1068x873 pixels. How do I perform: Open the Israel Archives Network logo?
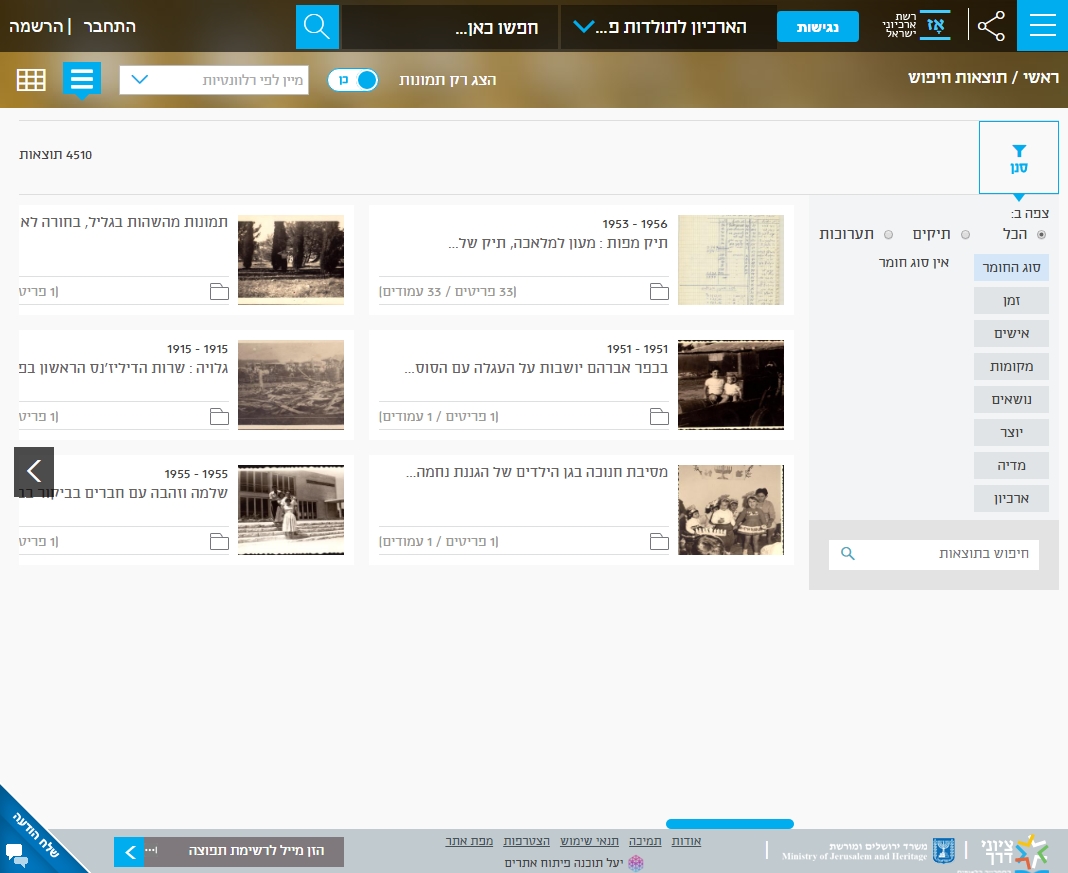pos(916,26)
